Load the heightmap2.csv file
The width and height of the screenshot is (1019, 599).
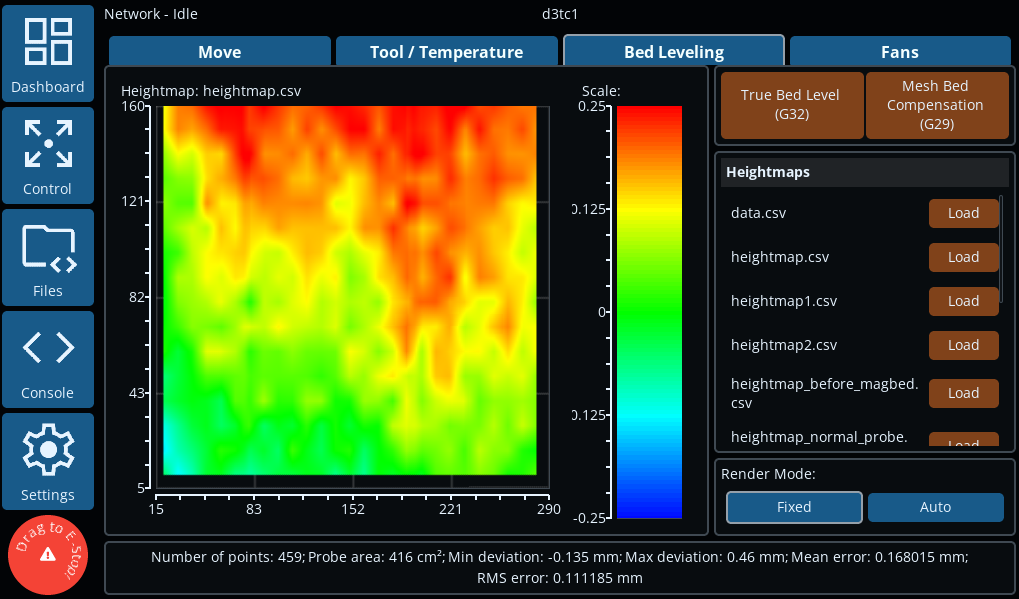tap(963, 345)
